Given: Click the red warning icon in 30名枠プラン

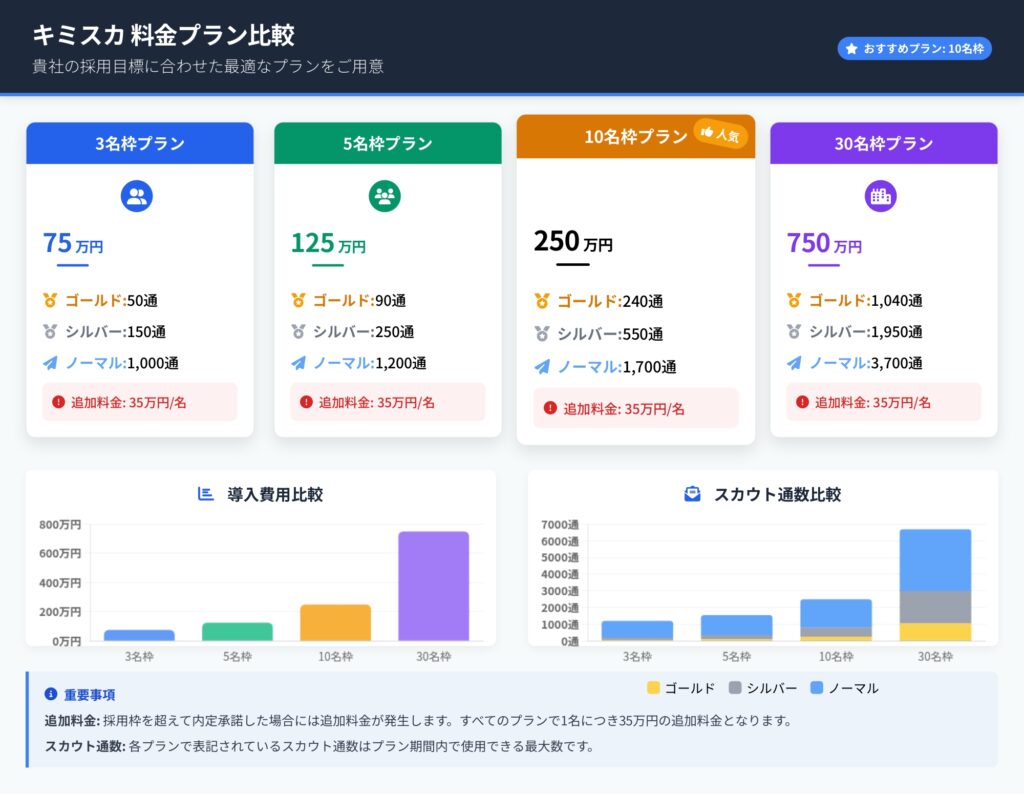Looking at the screenshot, I should coord(802,402).
